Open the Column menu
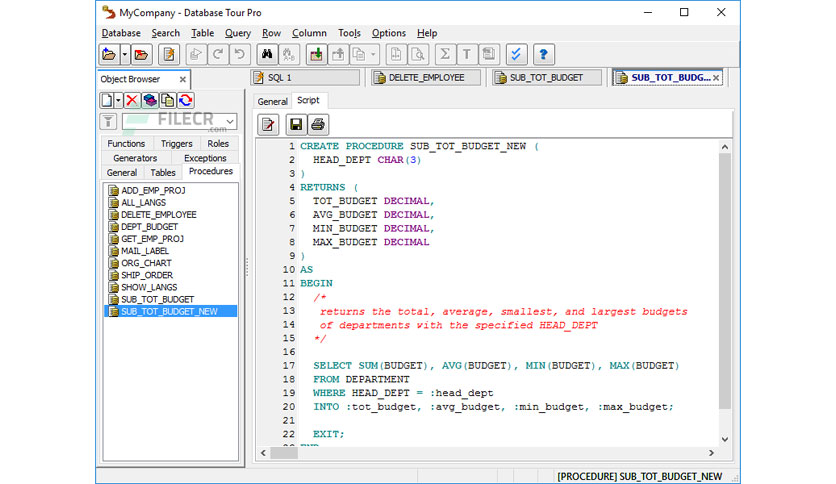This screenshot has height=484, width=836. pyautogui.click(x=309, y=33)
